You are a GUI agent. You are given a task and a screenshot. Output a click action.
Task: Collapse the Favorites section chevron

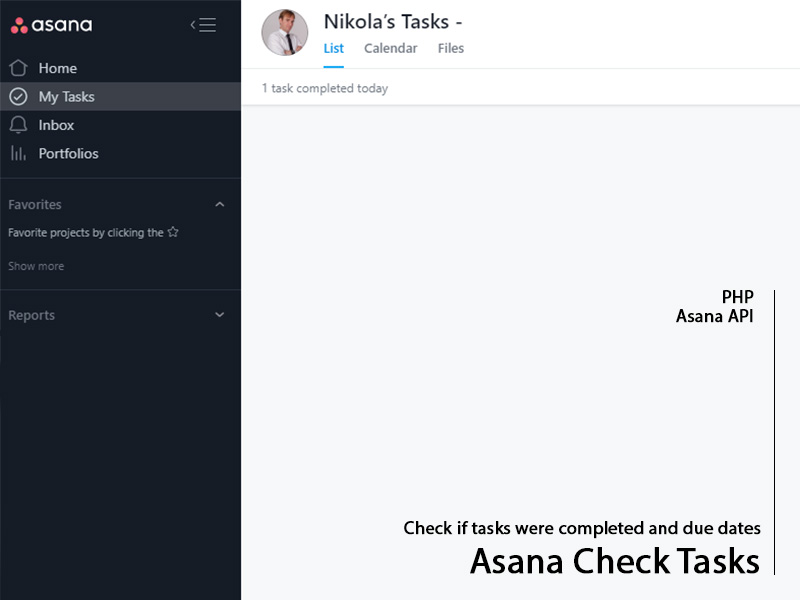point(220,204)
